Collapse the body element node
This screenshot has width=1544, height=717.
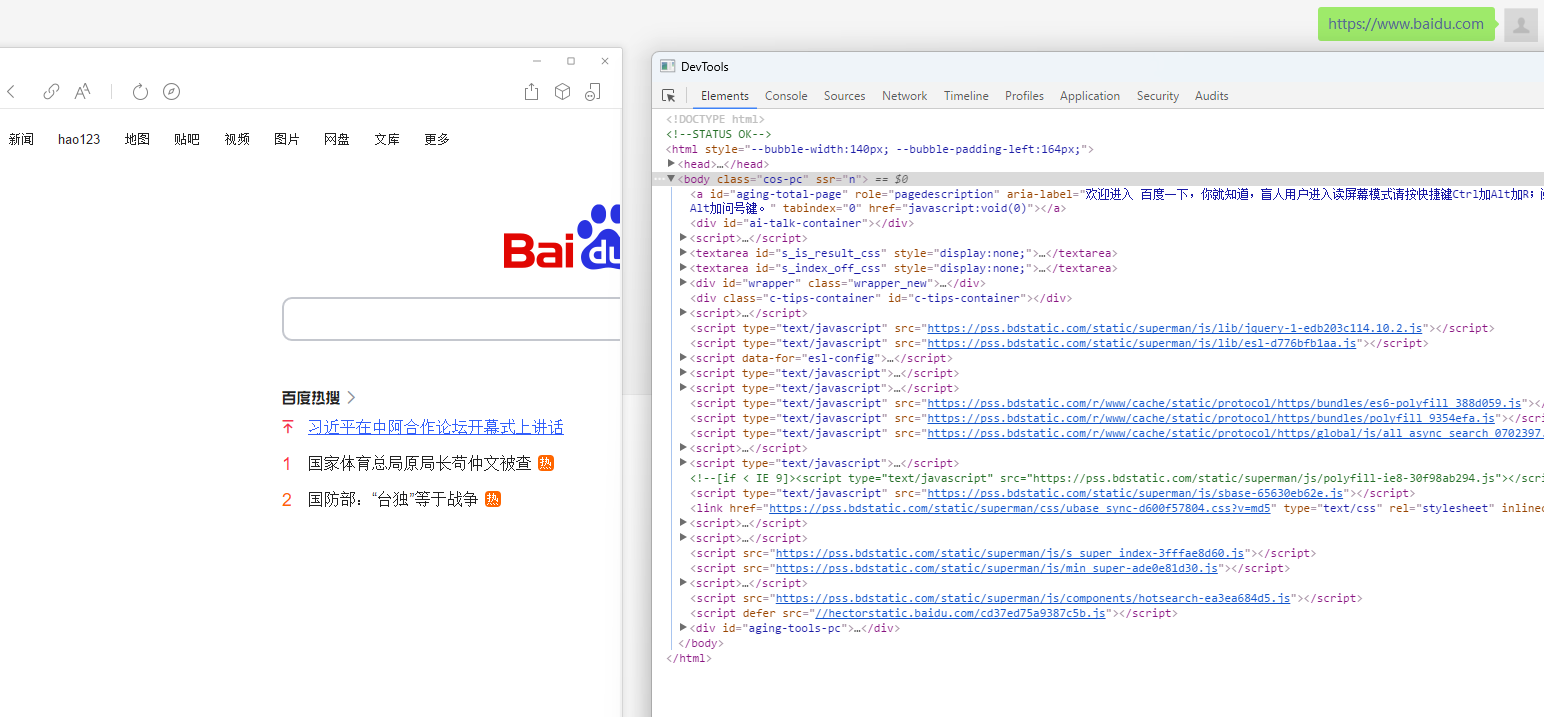672,179
